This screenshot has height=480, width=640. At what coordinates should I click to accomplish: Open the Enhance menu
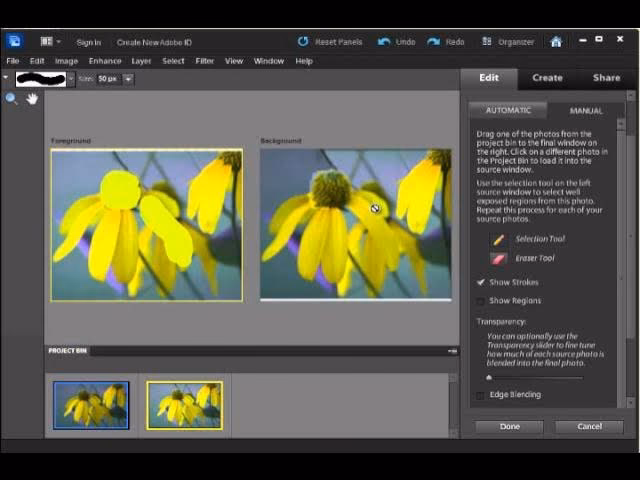click(x=105, y=61)
